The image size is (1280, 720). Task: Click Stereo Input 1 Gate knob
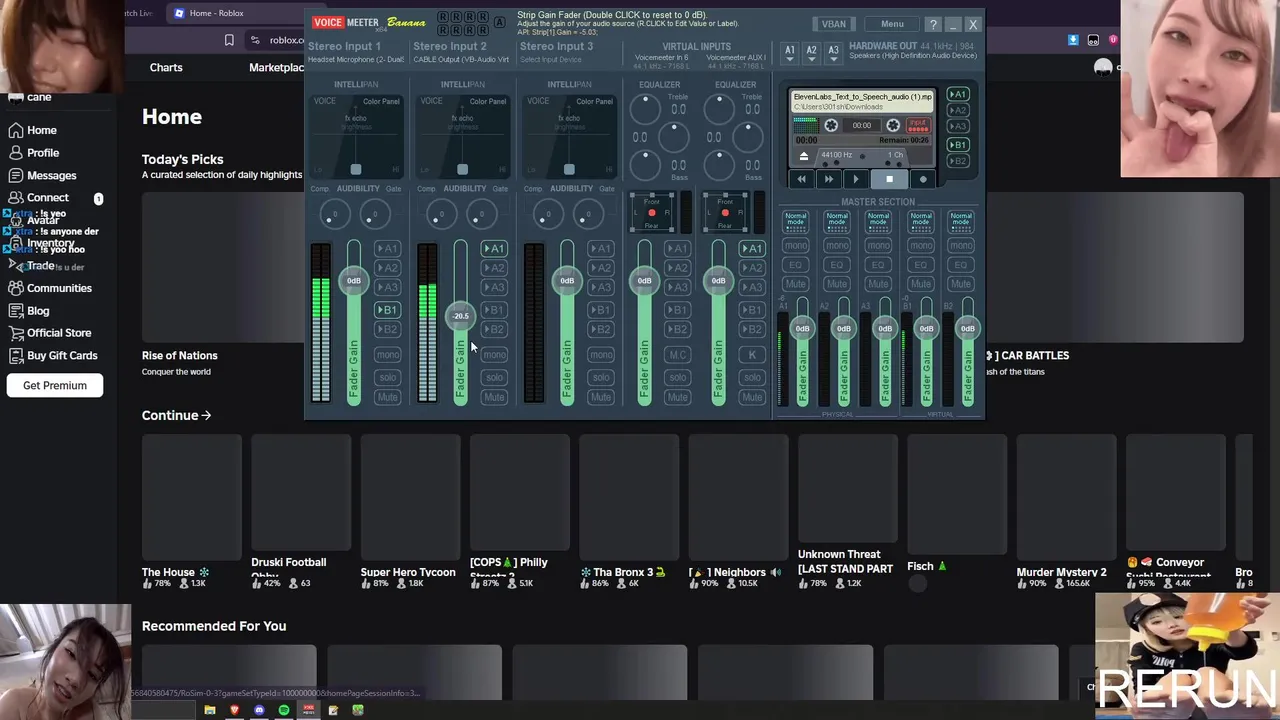pos(375,213)
